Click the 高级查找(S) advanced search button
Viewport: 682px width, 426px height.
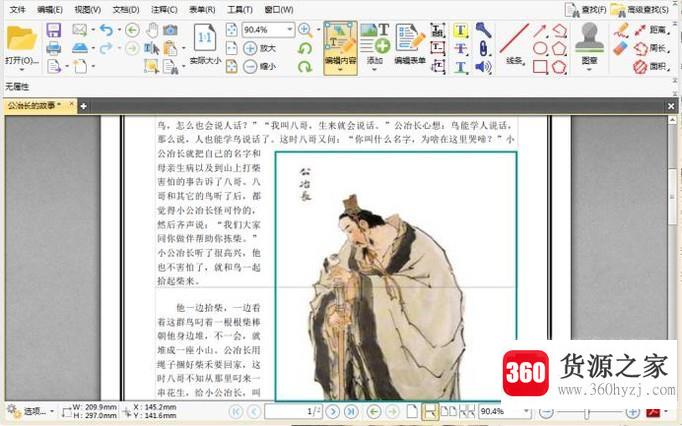click(639, 10)
